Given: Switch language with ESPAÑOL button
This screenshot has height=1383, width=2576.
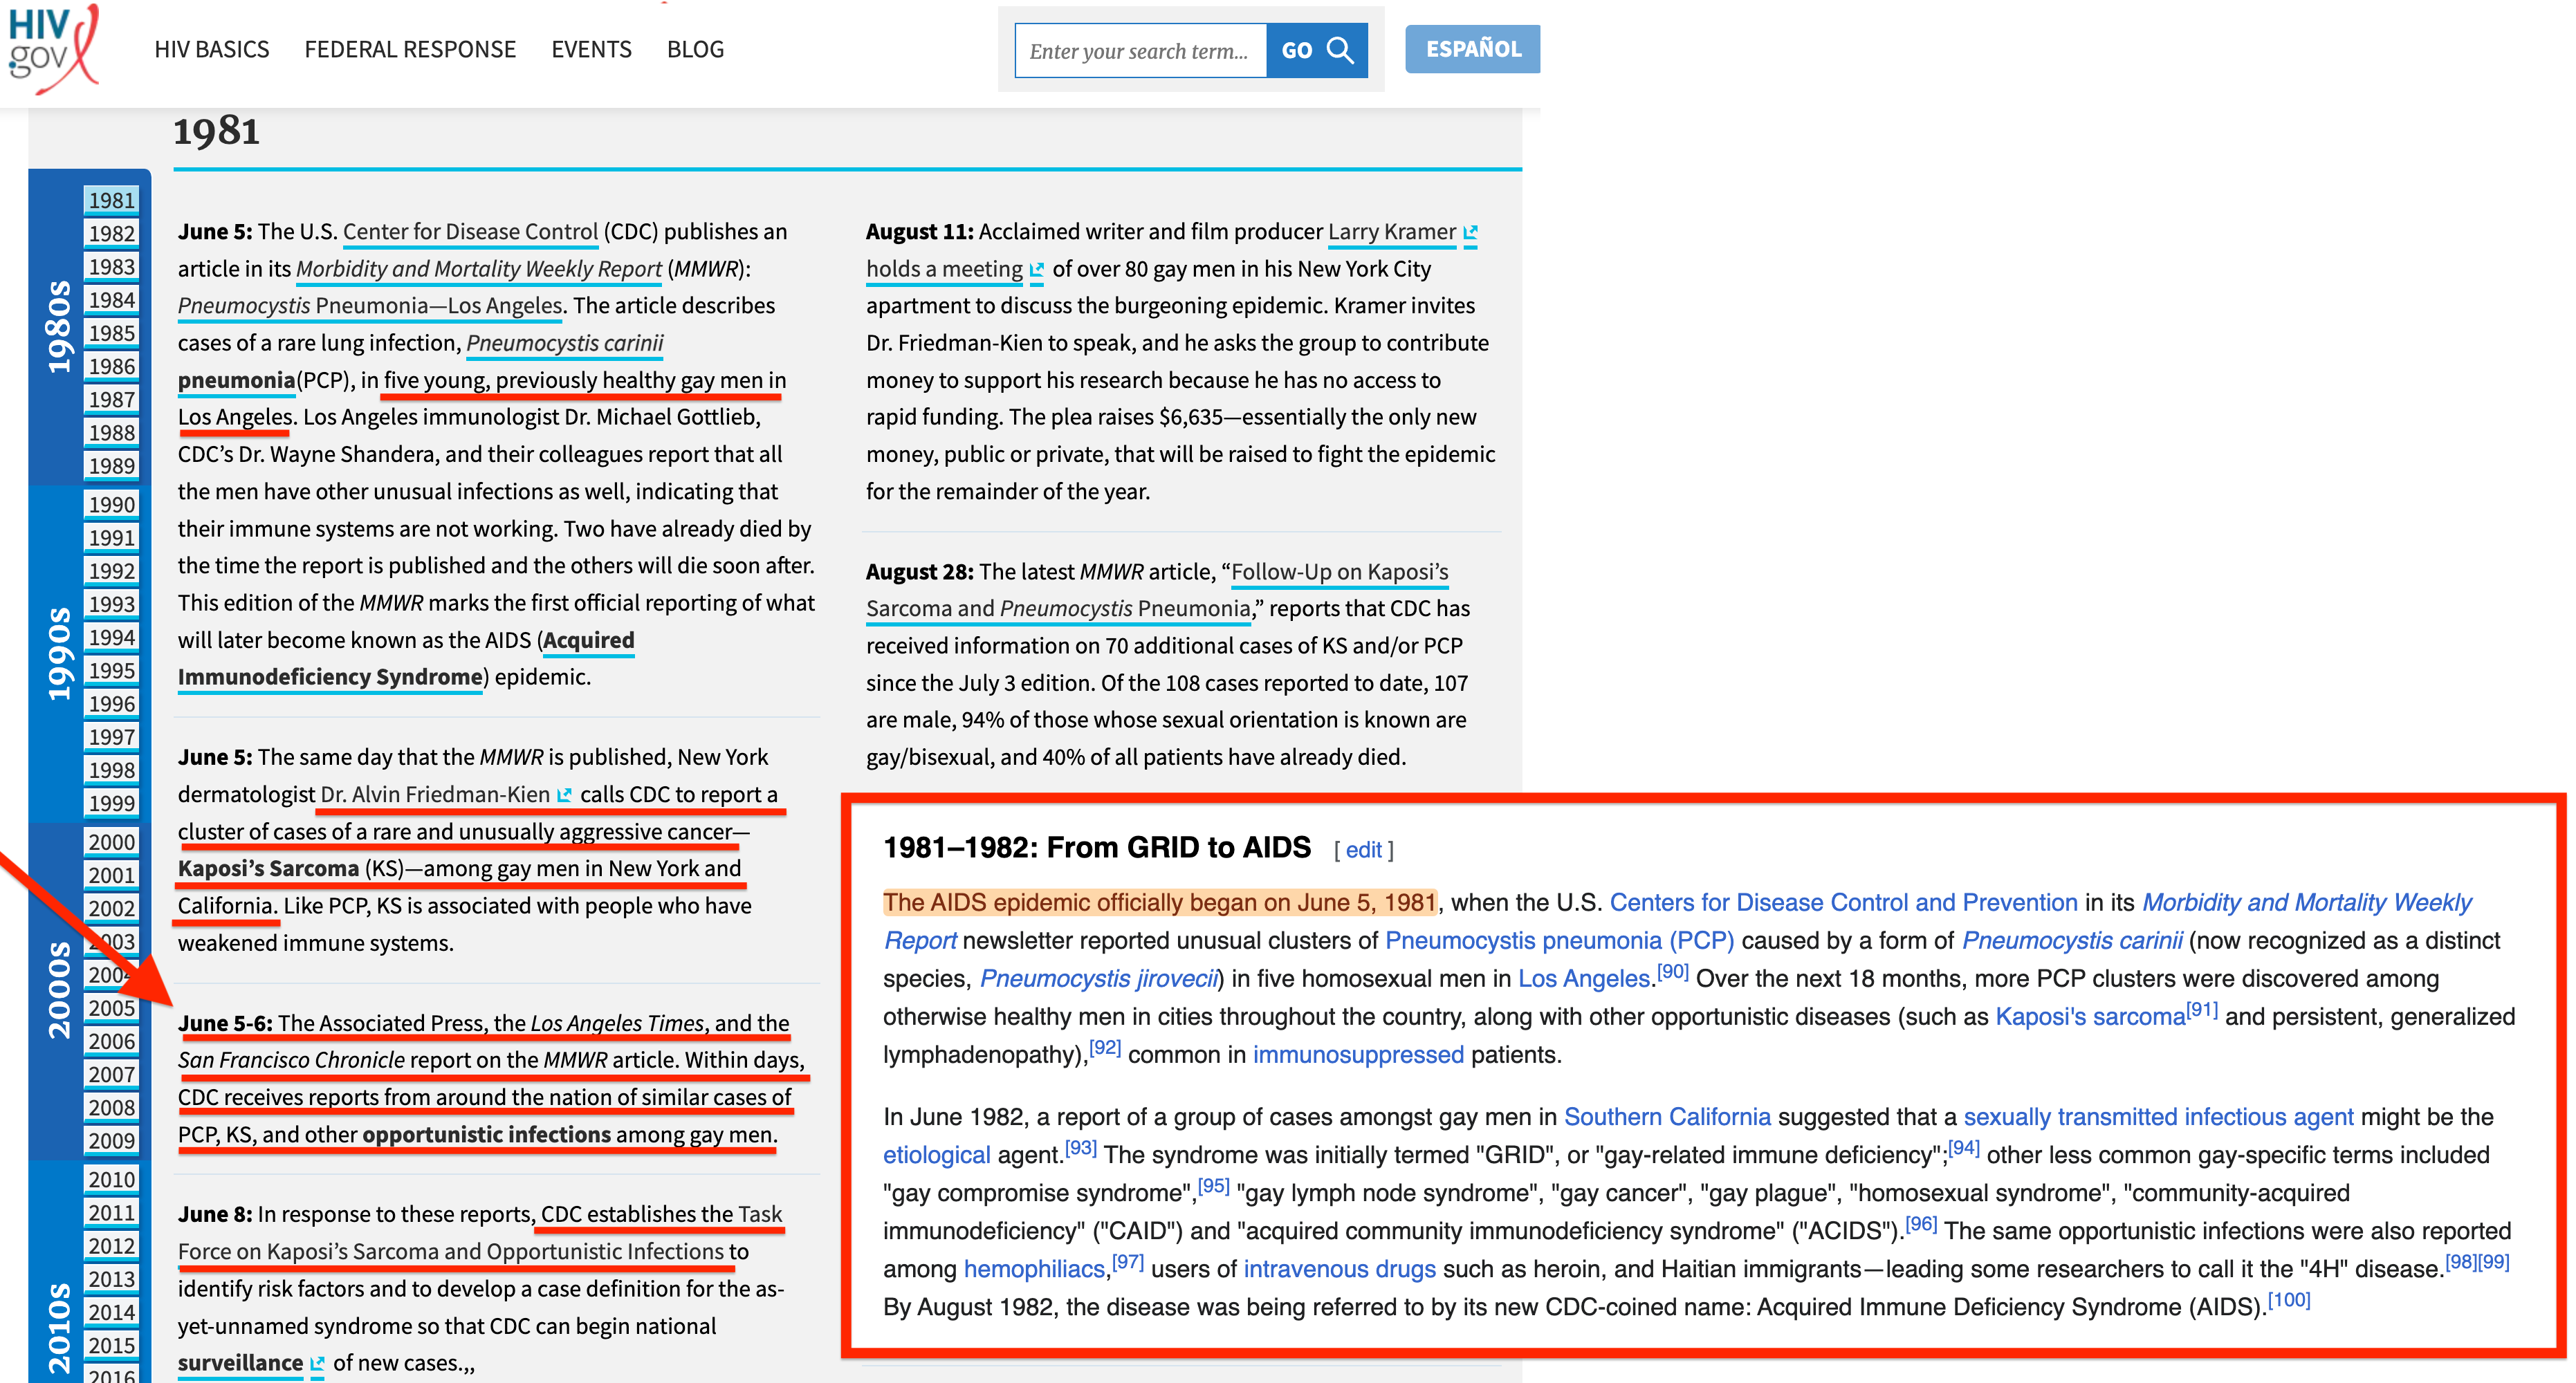Looking at the screenshot, I should pos(1472,49).
